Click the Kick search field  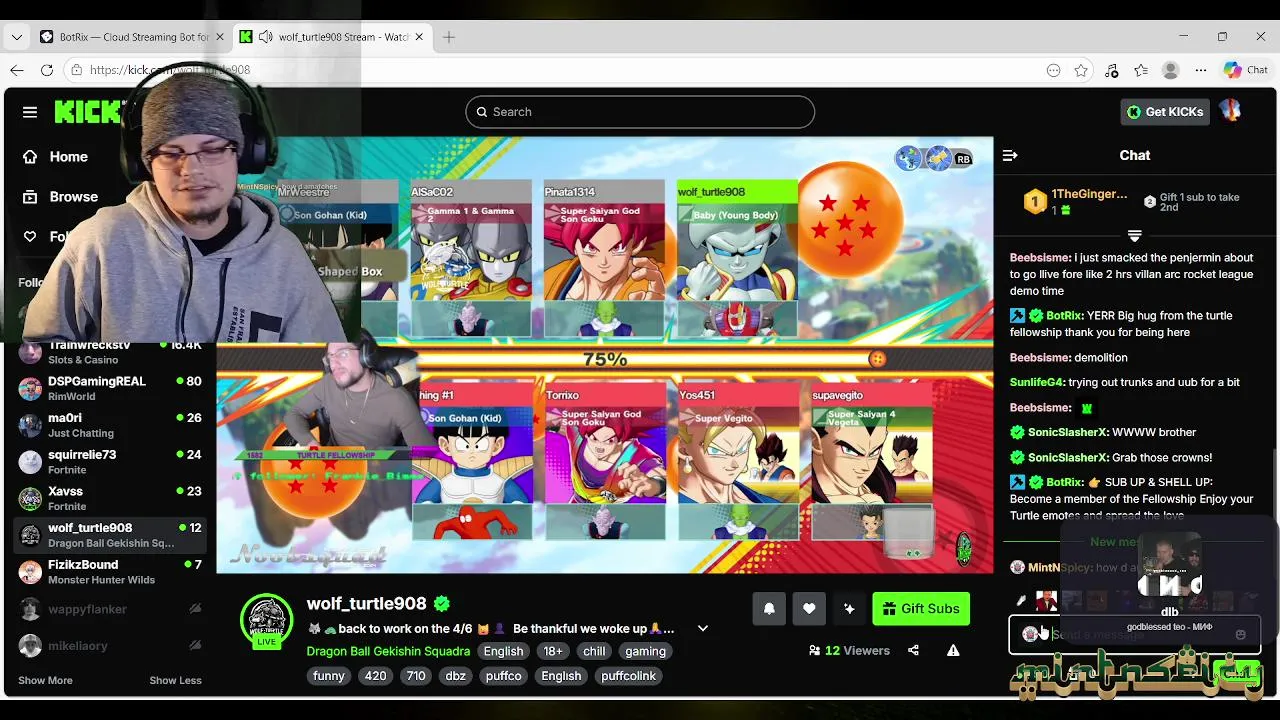pos(640,112)
